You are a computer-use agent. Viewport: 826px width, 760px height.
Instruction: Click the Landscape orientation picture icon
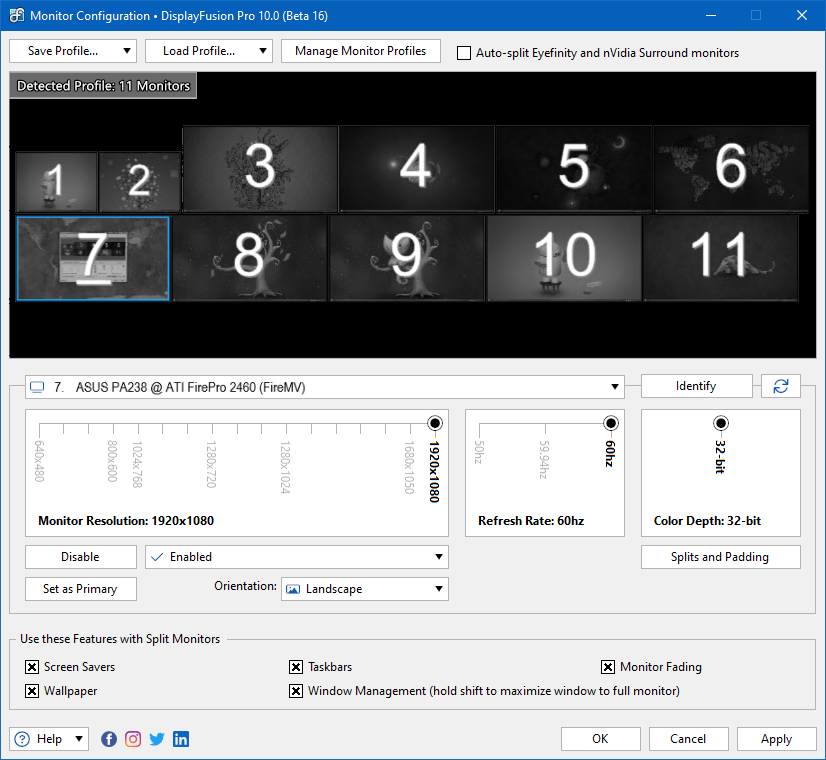click(x=293, y=589)
